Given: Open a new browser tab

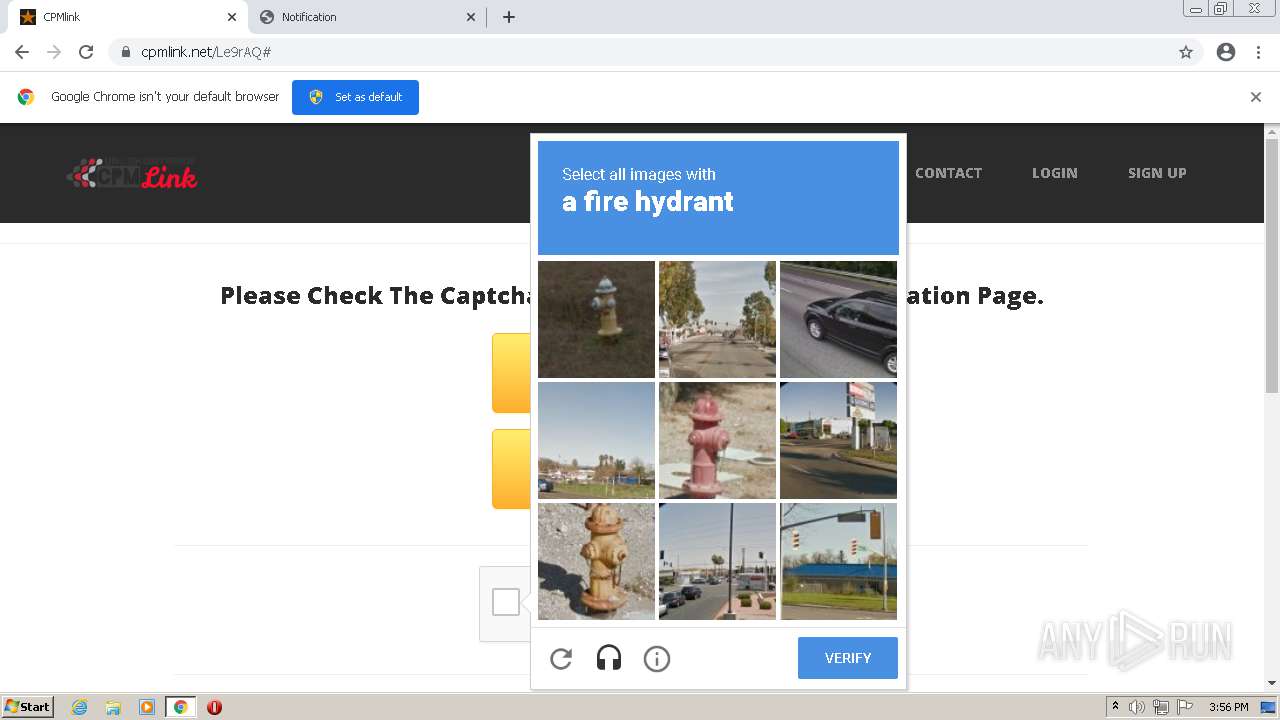Looking at the screenshot, I should 509,17.
